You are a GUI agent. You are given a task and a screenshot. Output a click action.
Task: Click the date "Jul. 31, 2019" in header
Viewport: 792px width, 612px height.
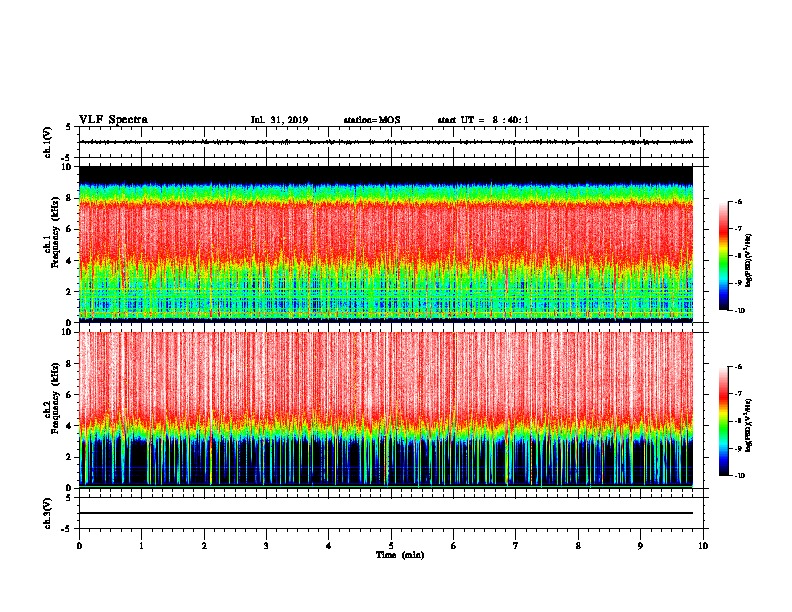[x=279, y=120]
